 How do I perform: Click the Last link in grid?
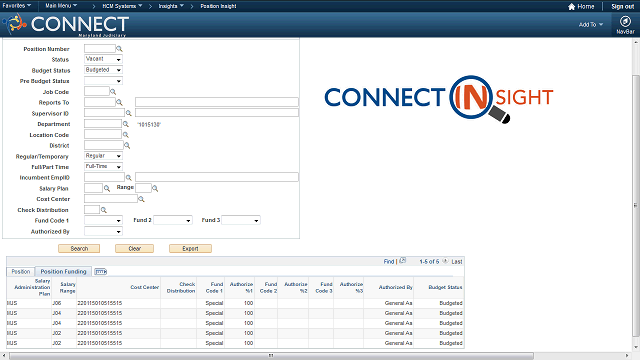(x=457, y=262)
